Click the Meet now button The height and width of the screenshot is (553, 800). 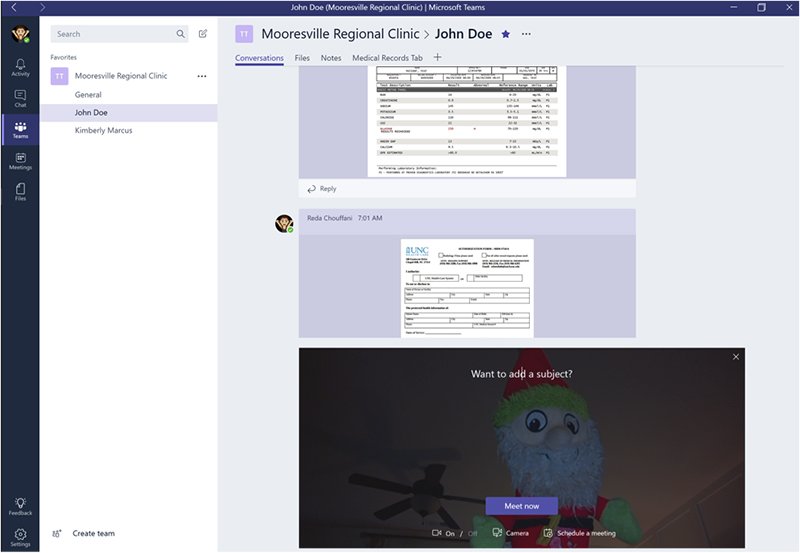521,506
